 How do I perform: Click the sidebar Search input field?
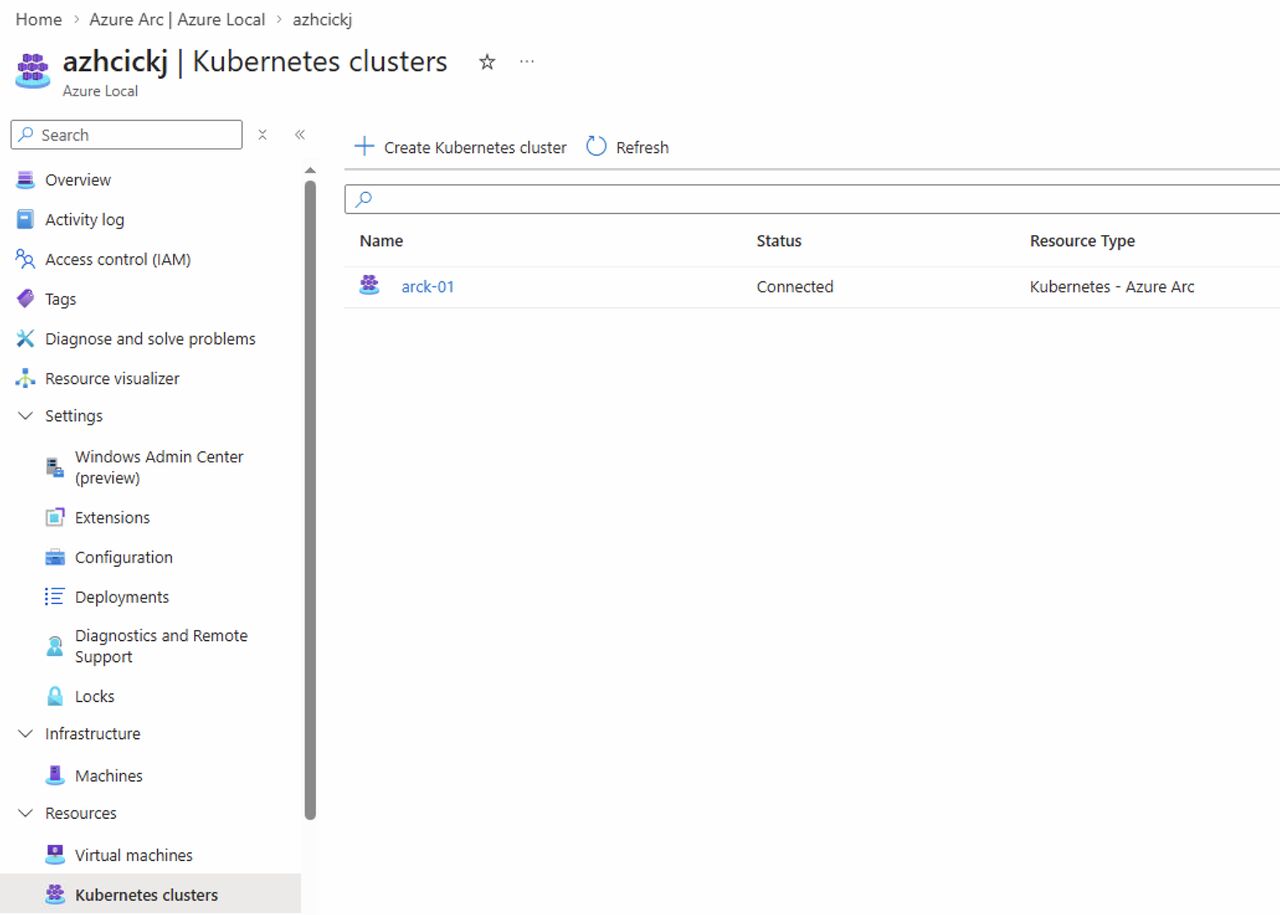coord(135,135)
